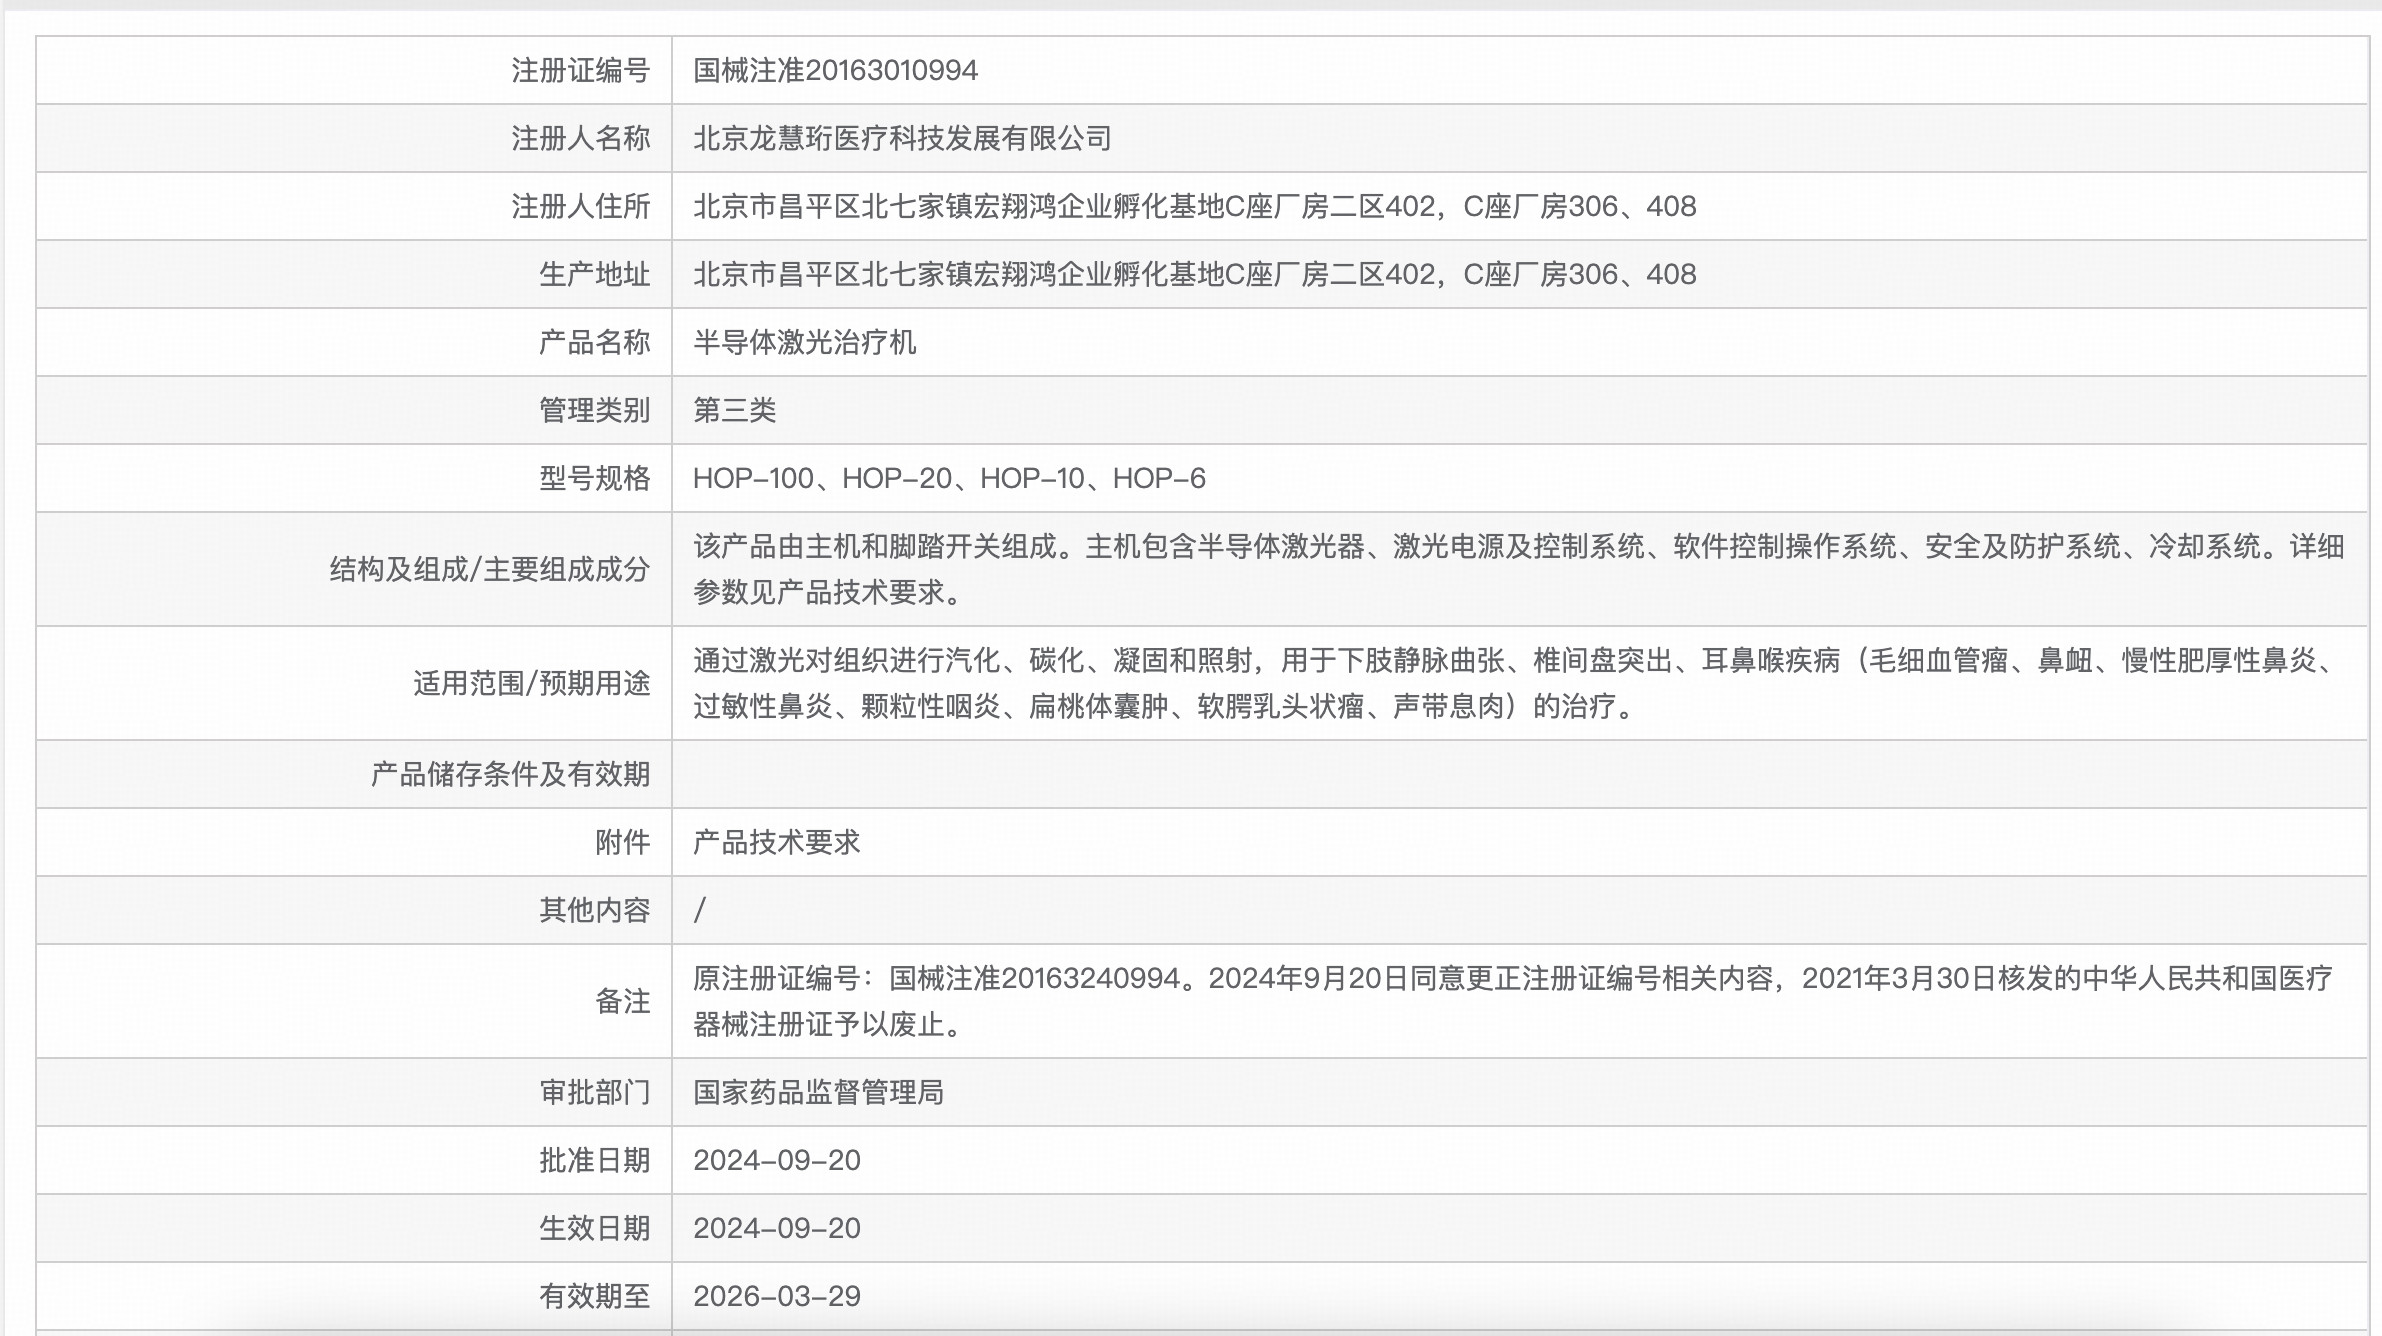Click model specification HOP-100 text

tap(761, 477)
